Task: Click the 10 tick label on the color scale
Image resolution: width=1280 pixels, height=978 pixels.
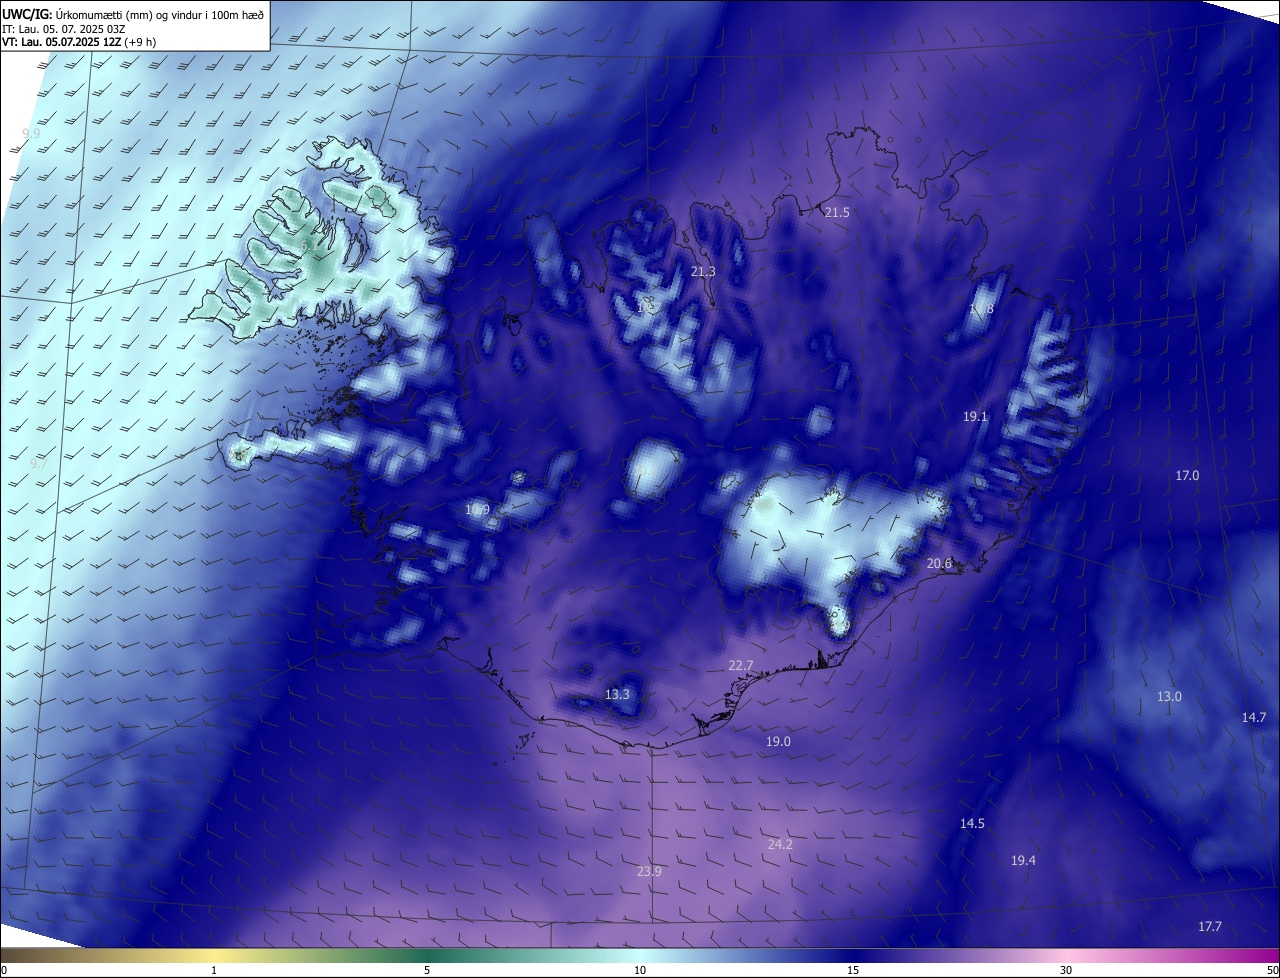Action: (640, 970)
